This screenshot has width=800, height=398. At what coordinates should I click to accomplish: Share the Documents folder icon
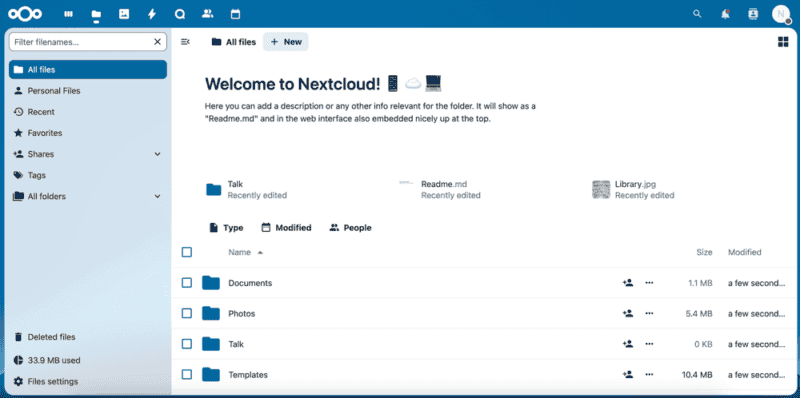pyautogui.click(x=628, y=283)
